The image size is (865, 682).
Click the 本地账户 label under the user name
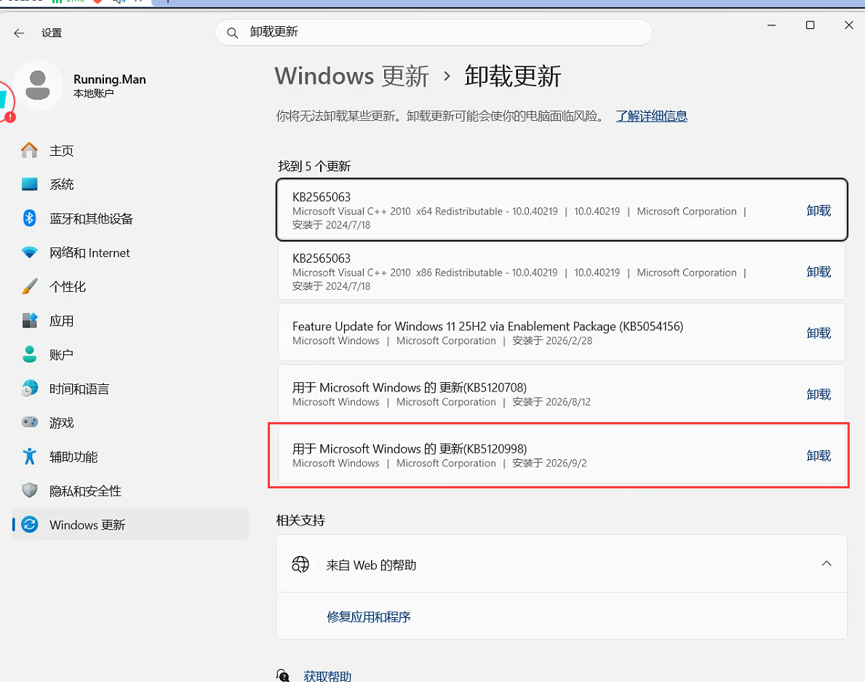tap(94, 93)
